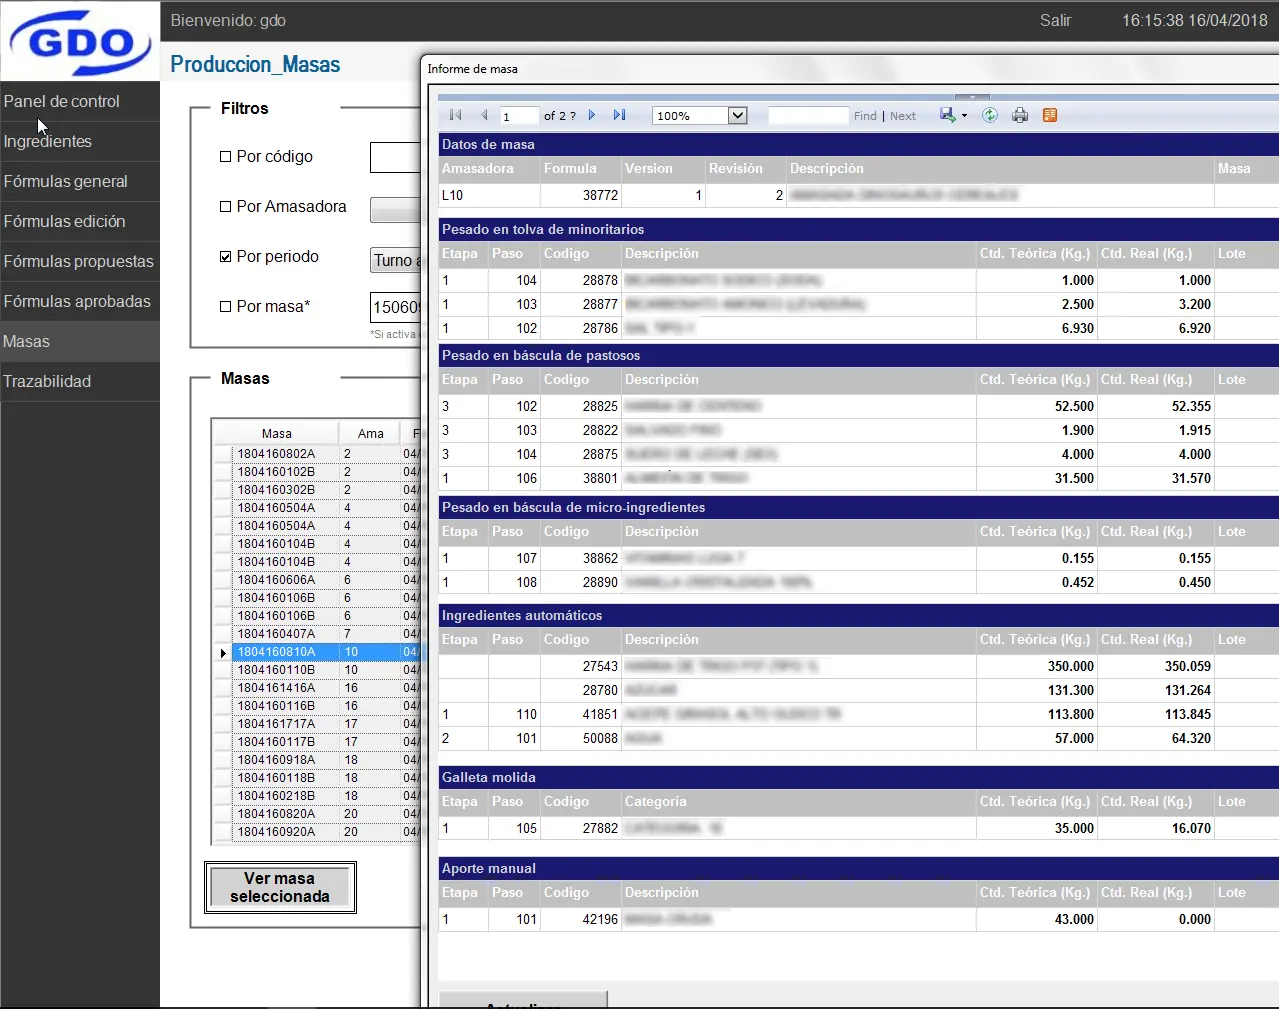Click amasadora value L10
1279x1009 pixels.
452,196
